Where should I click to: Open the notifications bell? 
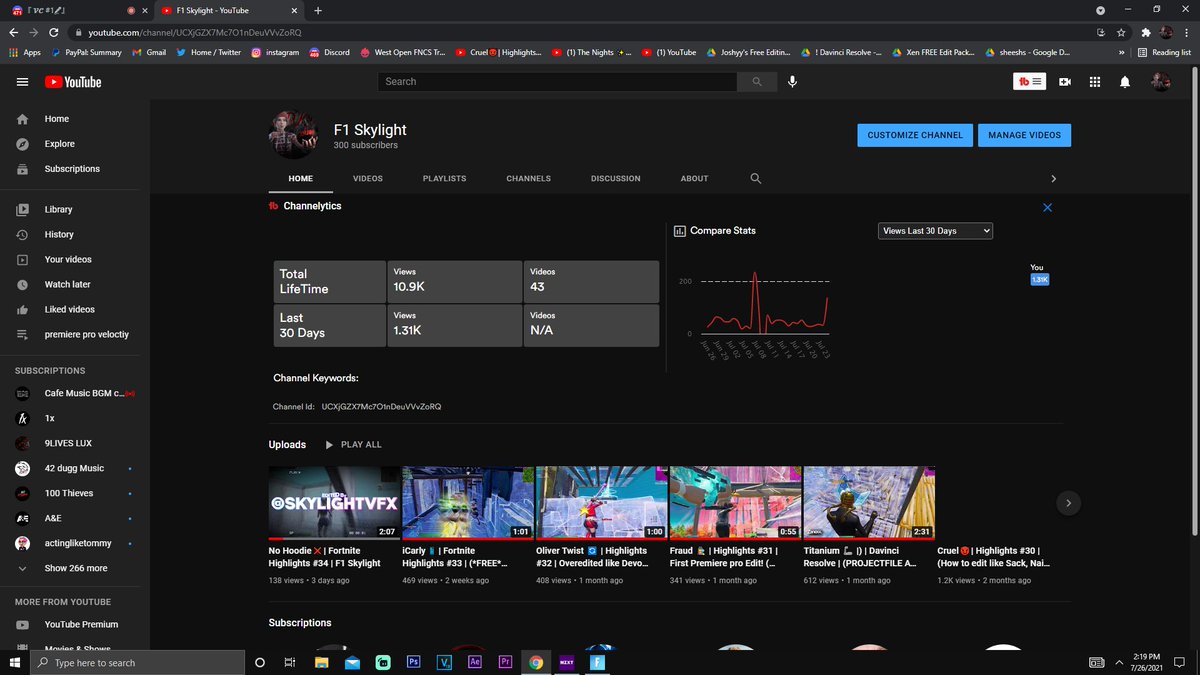[1126, 82]
